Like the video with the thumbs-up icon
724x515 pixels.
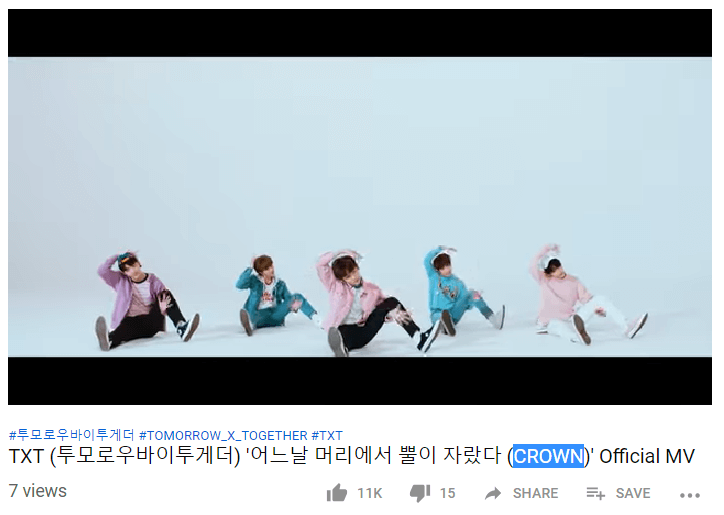(337, 493)
